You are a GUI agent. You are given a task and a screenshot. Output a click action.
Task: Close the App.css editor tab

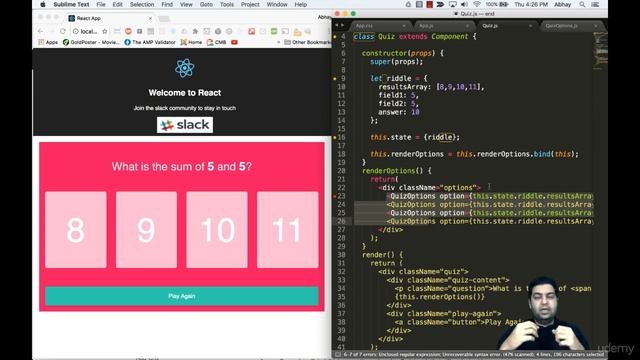pyautogui.click(x=404, y=26)
